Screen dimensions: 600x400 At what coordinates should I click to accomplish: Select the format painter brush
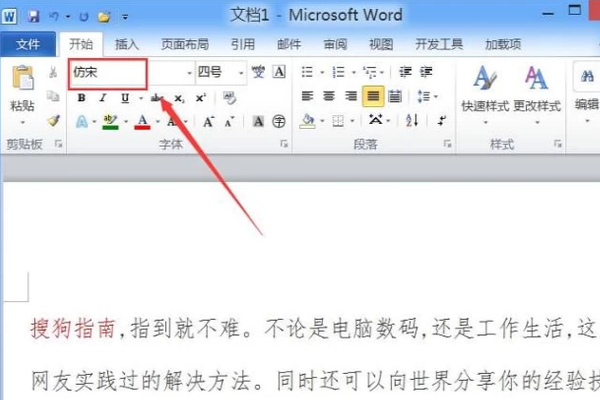(x=54, y=121)
